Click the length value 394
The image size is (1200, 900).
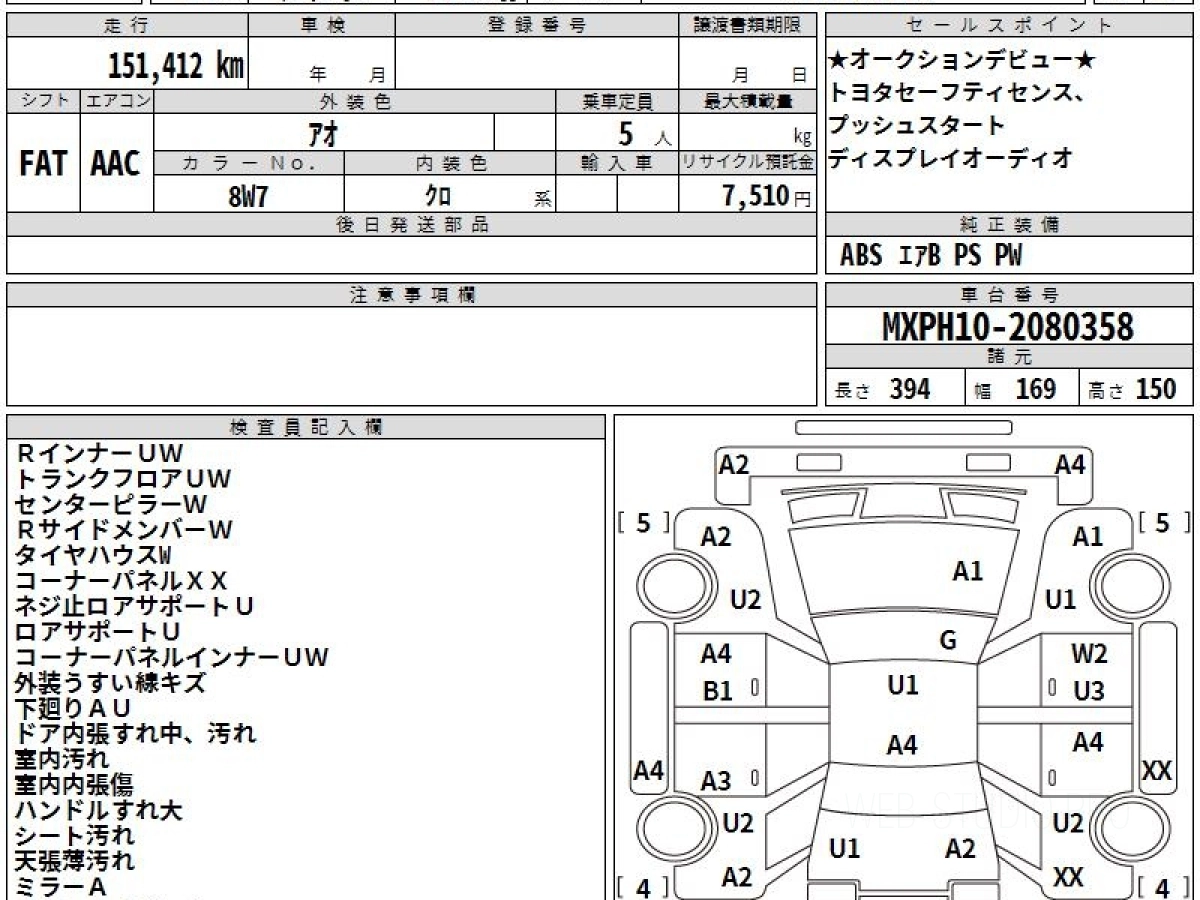coord(910,389)
